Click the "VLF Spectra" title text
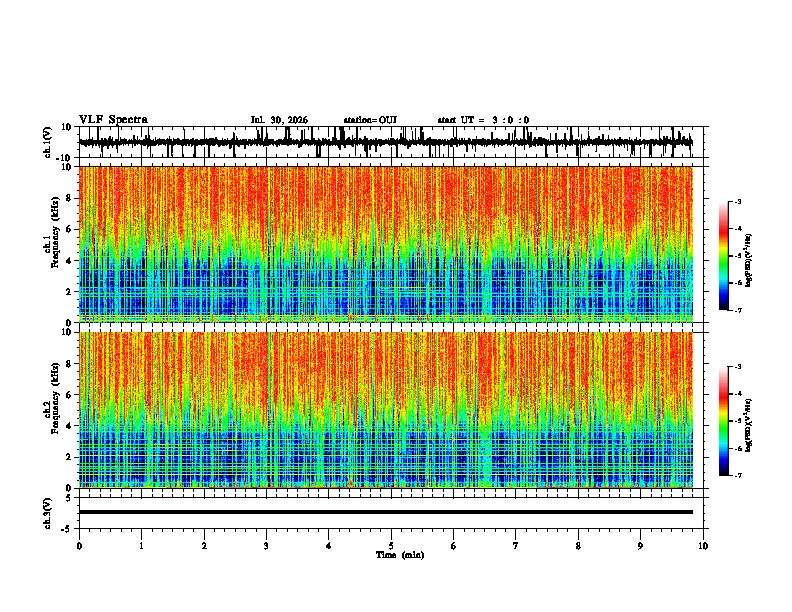This screenshot has height=612, width=792. tap(113, 120)
